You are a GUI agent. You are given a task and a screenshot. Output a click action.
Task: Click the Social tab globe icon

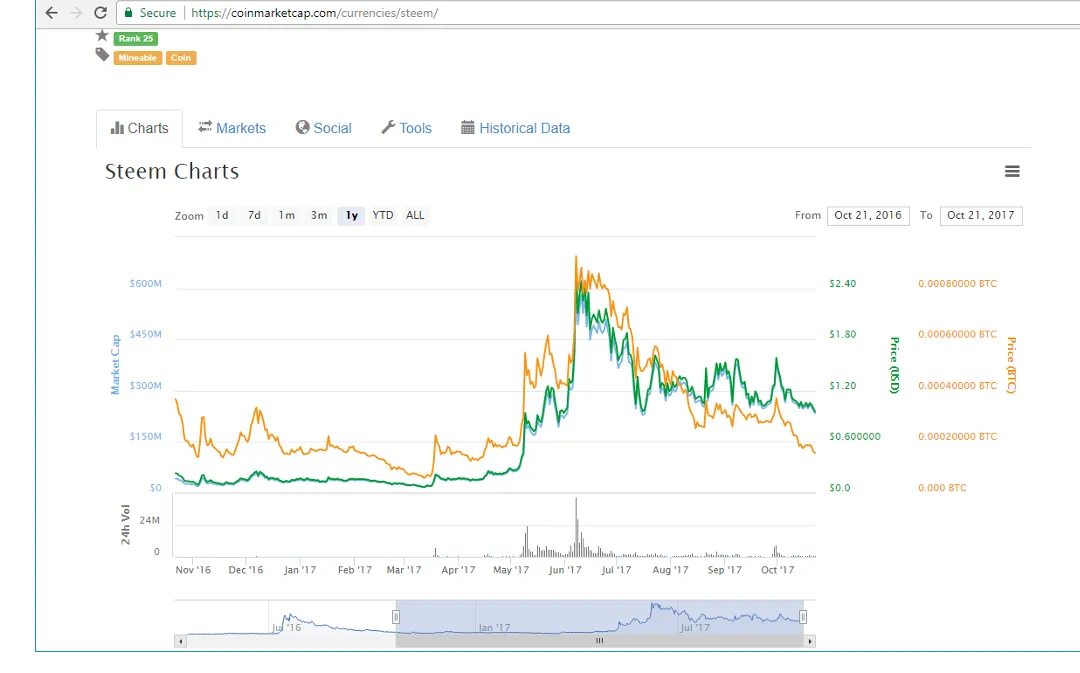coord(302,127)
